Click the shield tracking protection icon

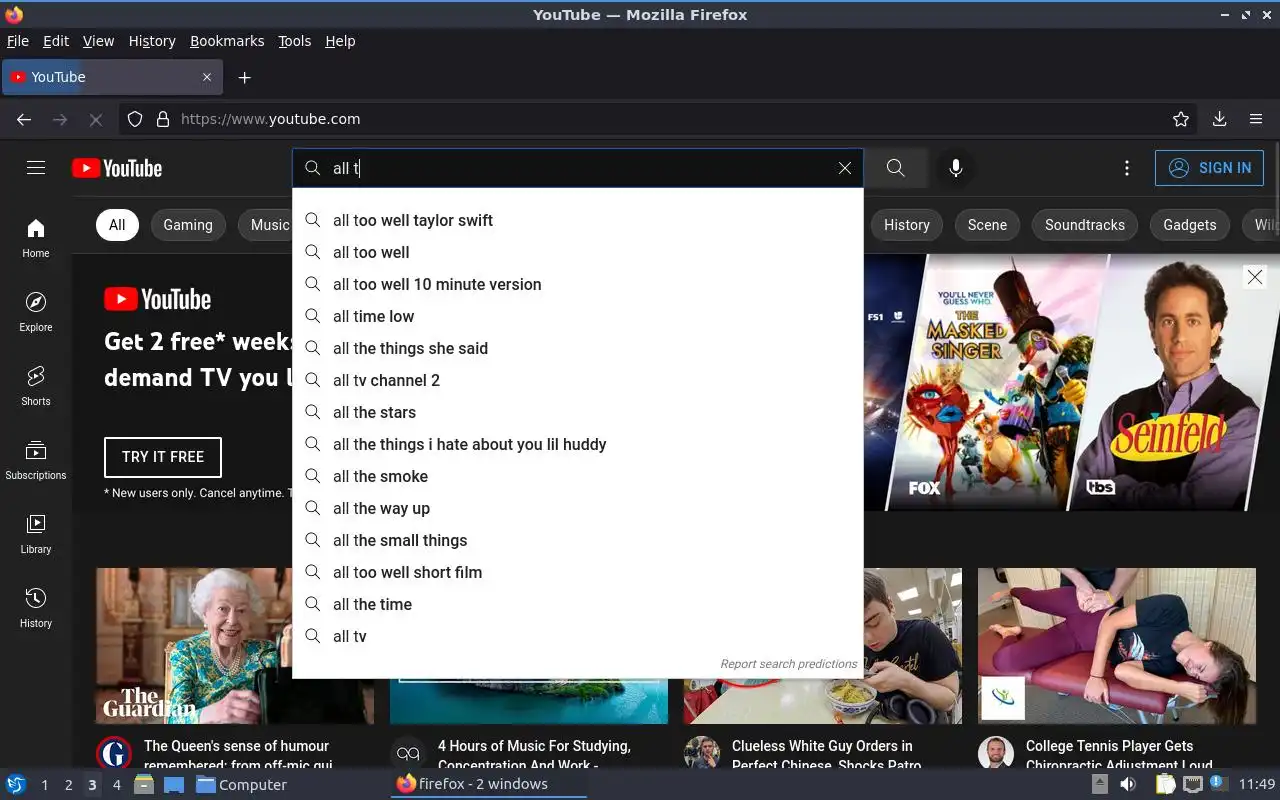pos(135,119)
